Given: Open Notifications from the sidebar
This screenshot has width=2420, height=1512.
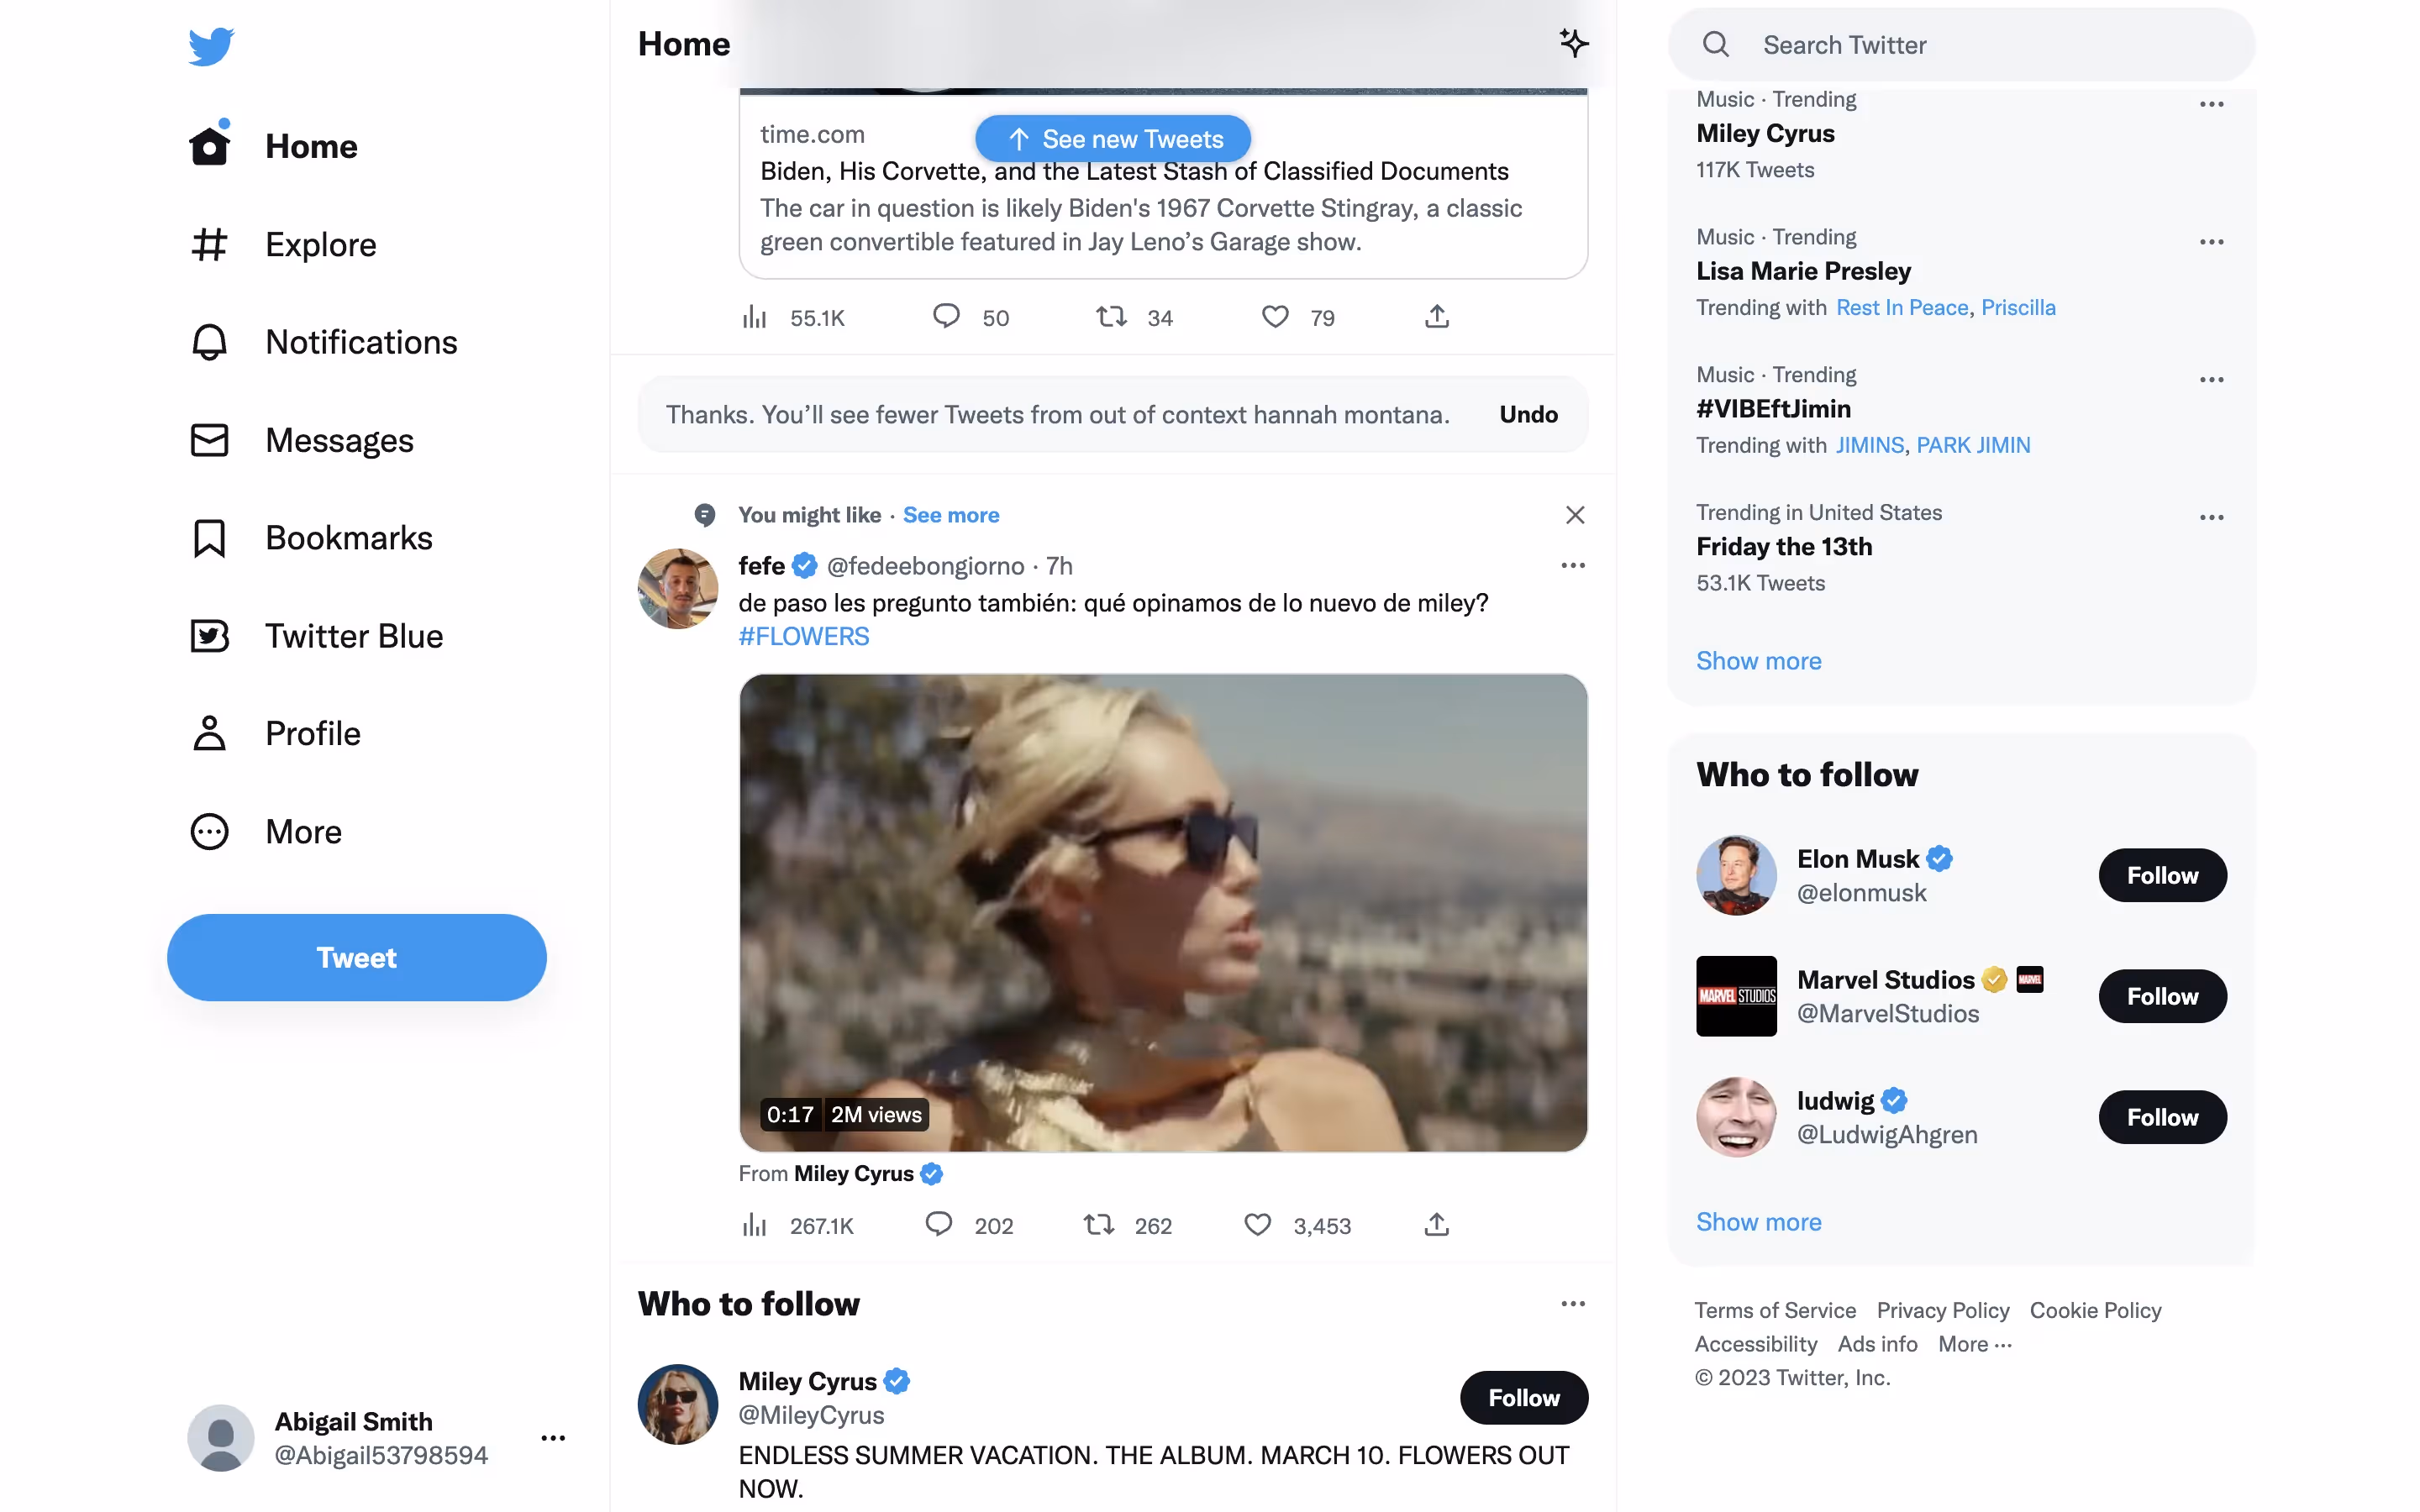Looking at the screenshot, I should [x=360, y=342].
